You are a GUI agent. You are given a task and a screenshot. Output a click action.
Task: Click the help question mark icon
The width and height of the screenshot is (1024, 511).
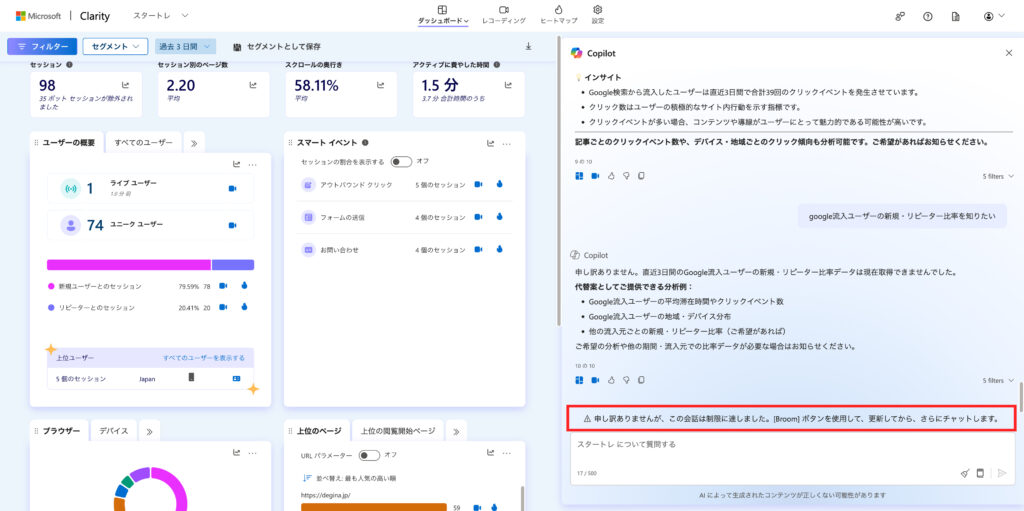(927, 16)
